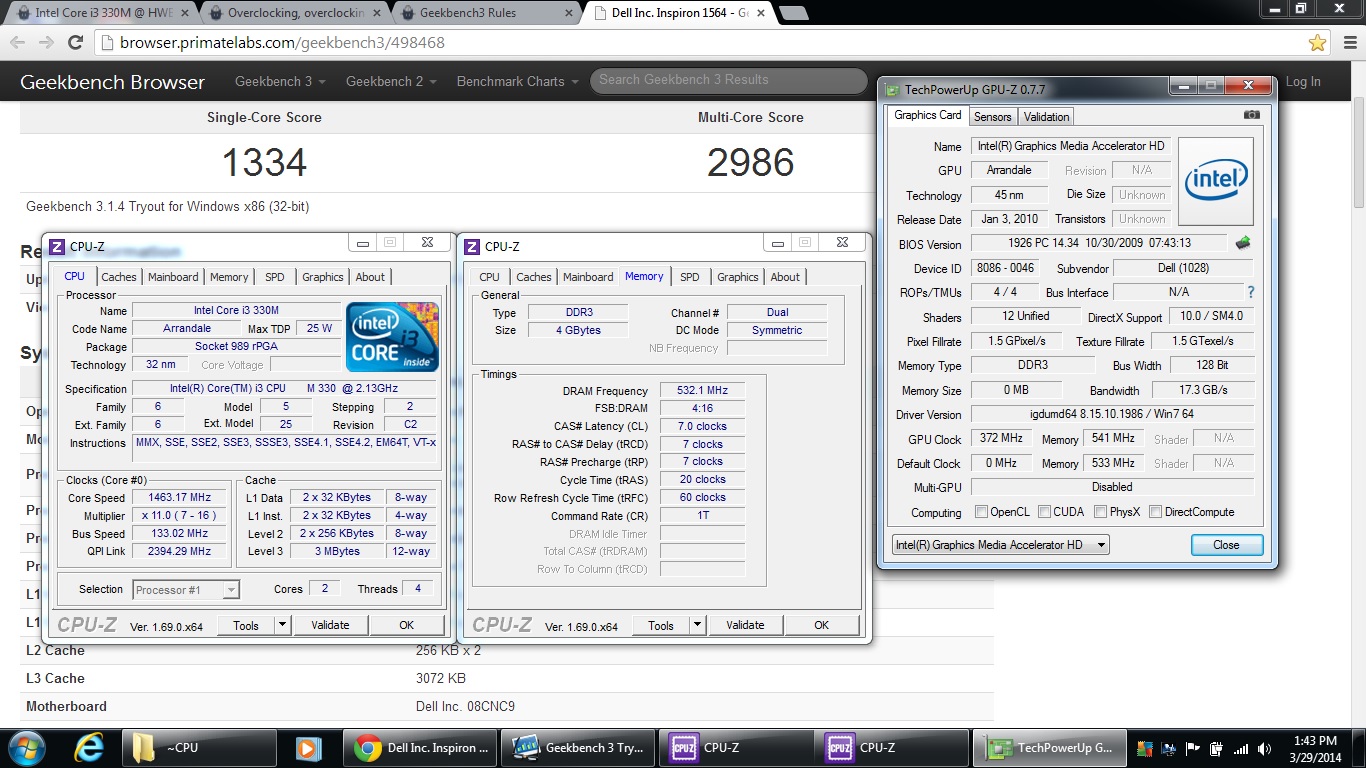This screenshot has width=1366, height=768.
Task: Open the GPU selection dropdown in GPU-Z
Action: click(1000, 545)
